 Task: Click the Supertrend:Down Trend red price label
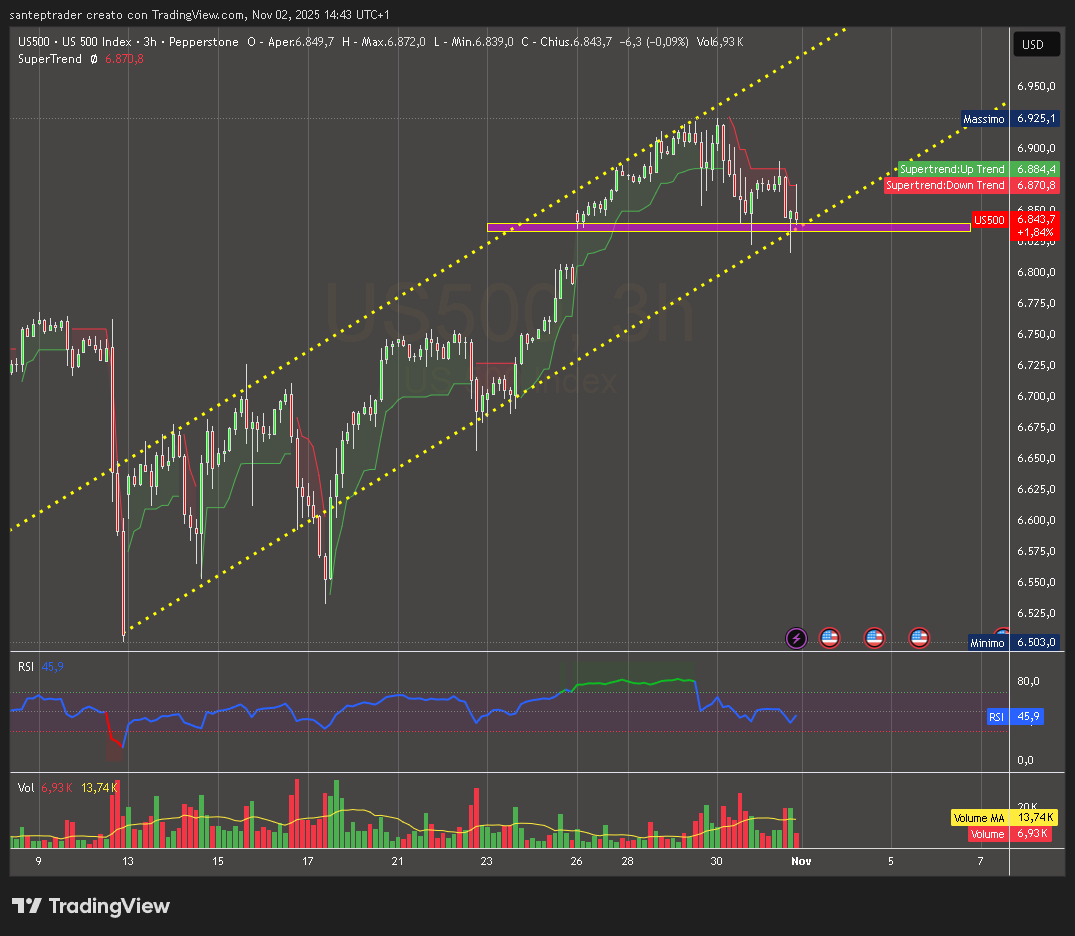click(x=945, y=185)
